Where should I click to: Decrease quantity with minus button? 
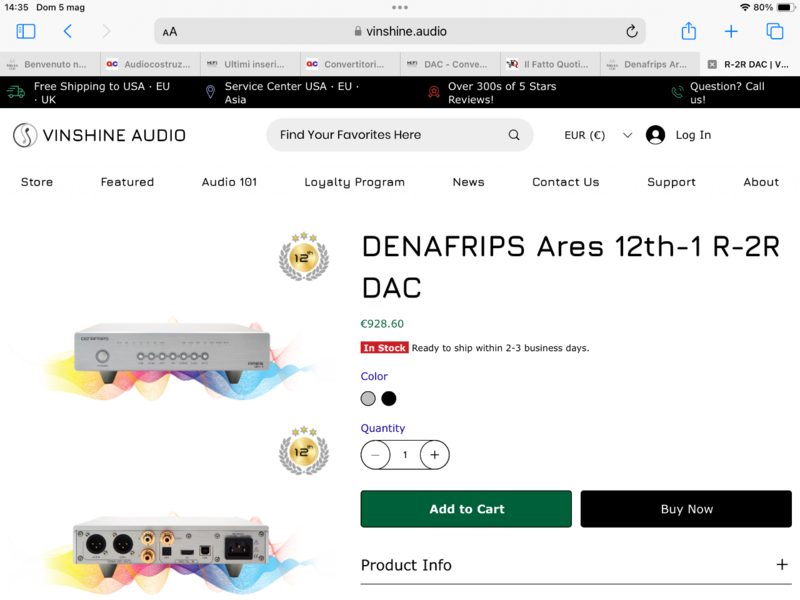[375, 455]
